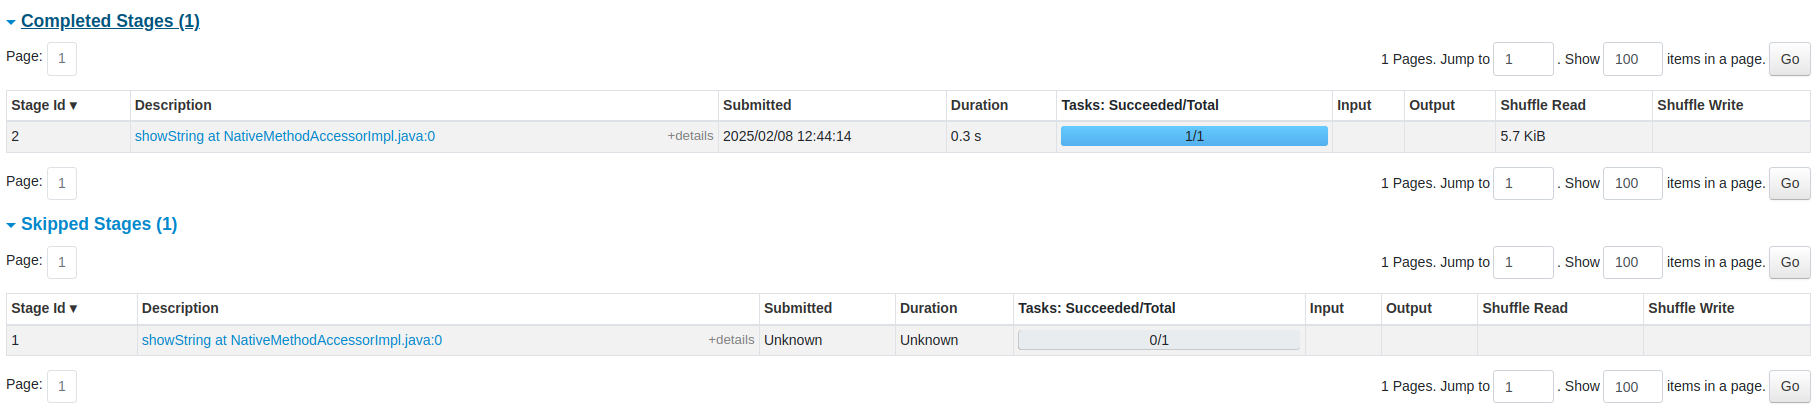1820x411 pixels.
Task: Open the showString link for stage 2
Action: pyautogui.click(x=285, y=136)
